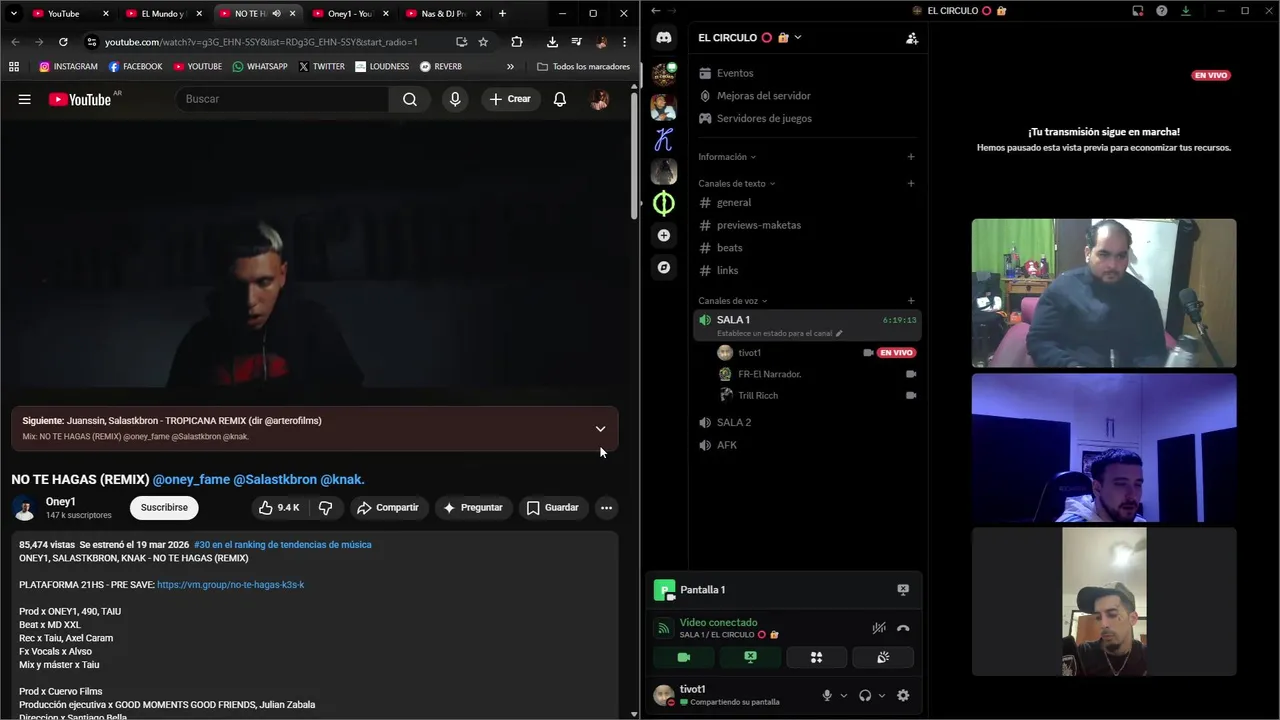Dislike the video with thumbs-down icon
The width and height of the screenshot is (1280, 720).
pyautogui.click(x=325, y=508)
